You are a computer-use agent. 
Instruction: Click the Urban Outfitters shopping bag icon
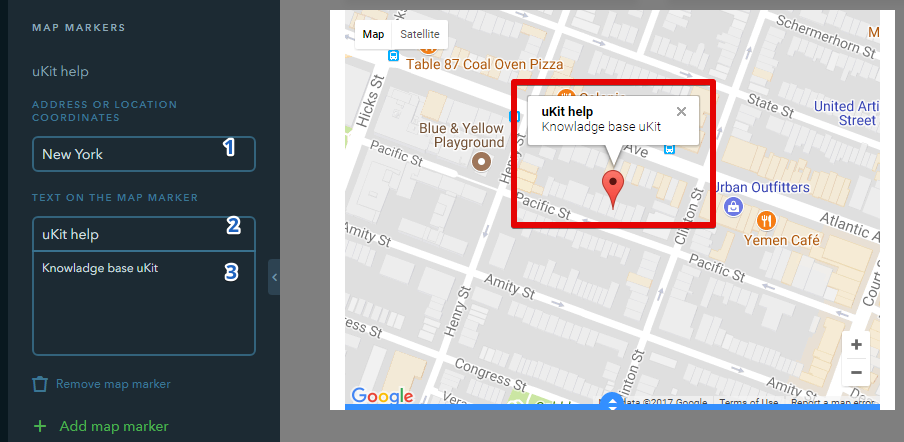click(733, 206)
